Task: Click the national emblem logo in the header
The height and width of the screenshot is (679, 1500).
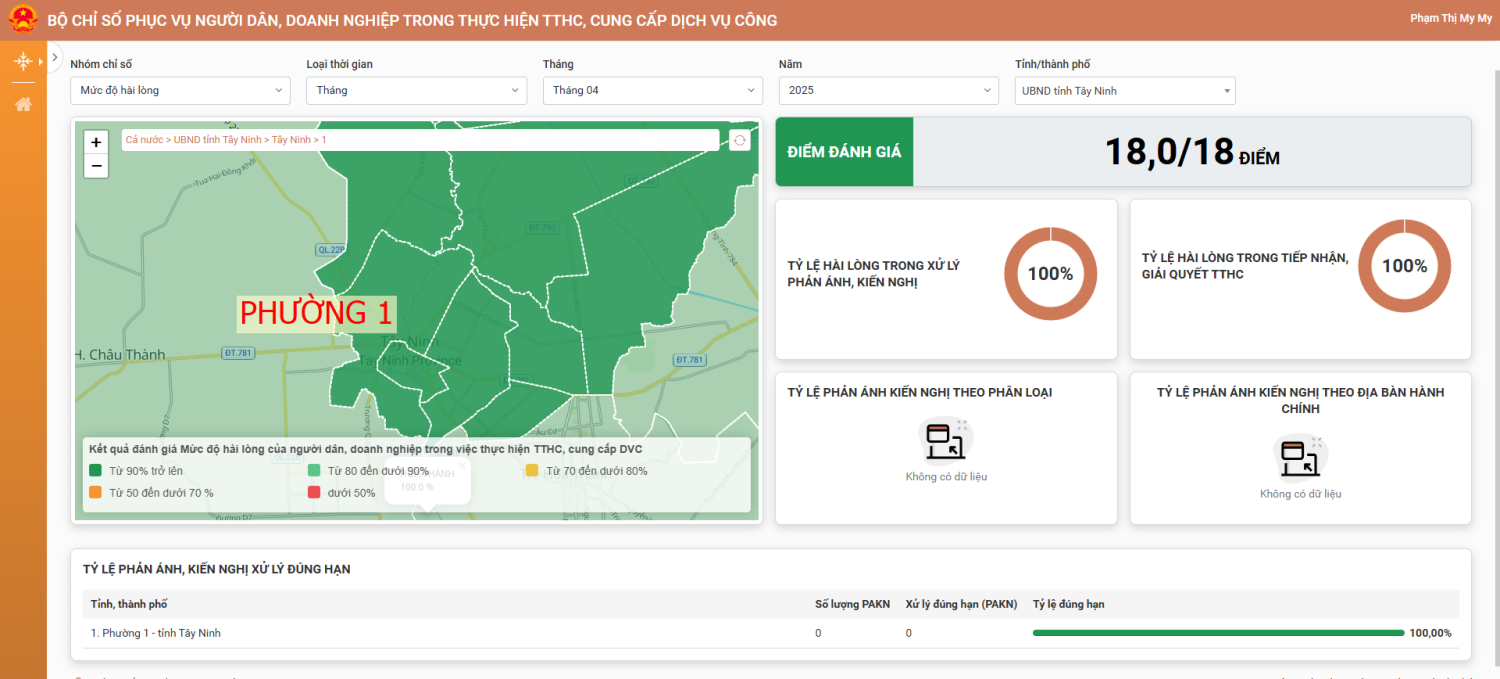Action: (x=22, y=20)
